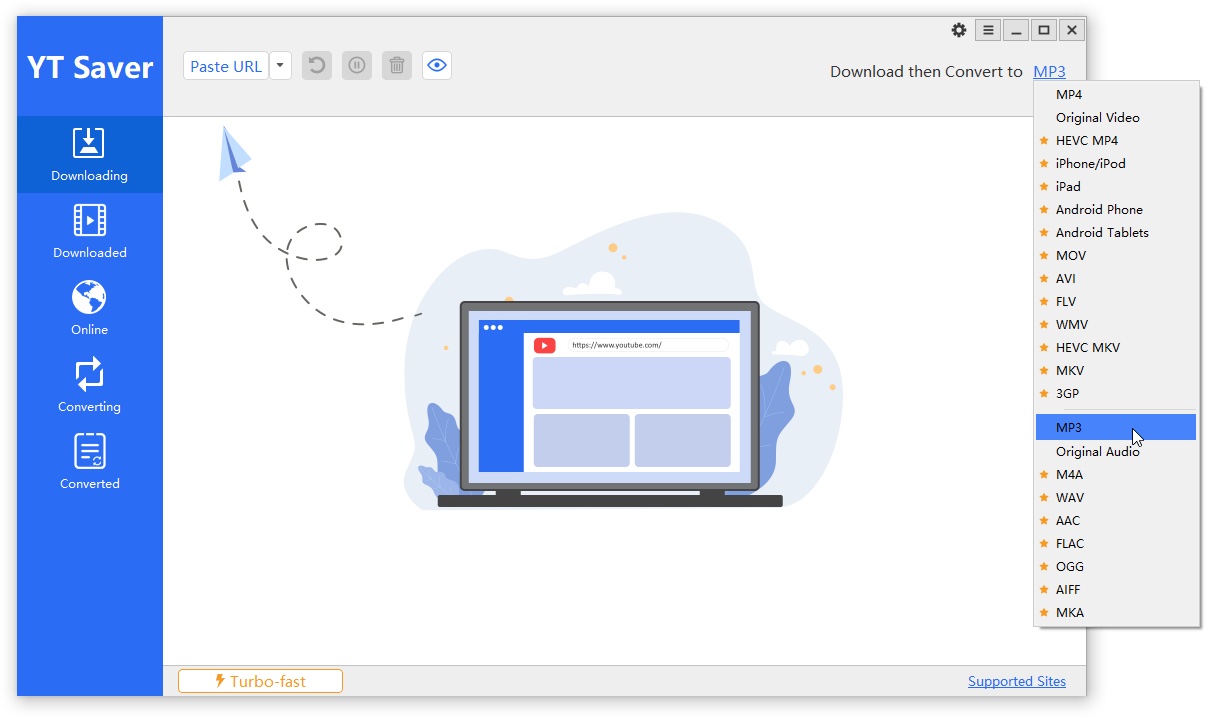Open the Supported Sites link
Image resolution: width=1220 pixels, height=718 pixels.
1017,681
